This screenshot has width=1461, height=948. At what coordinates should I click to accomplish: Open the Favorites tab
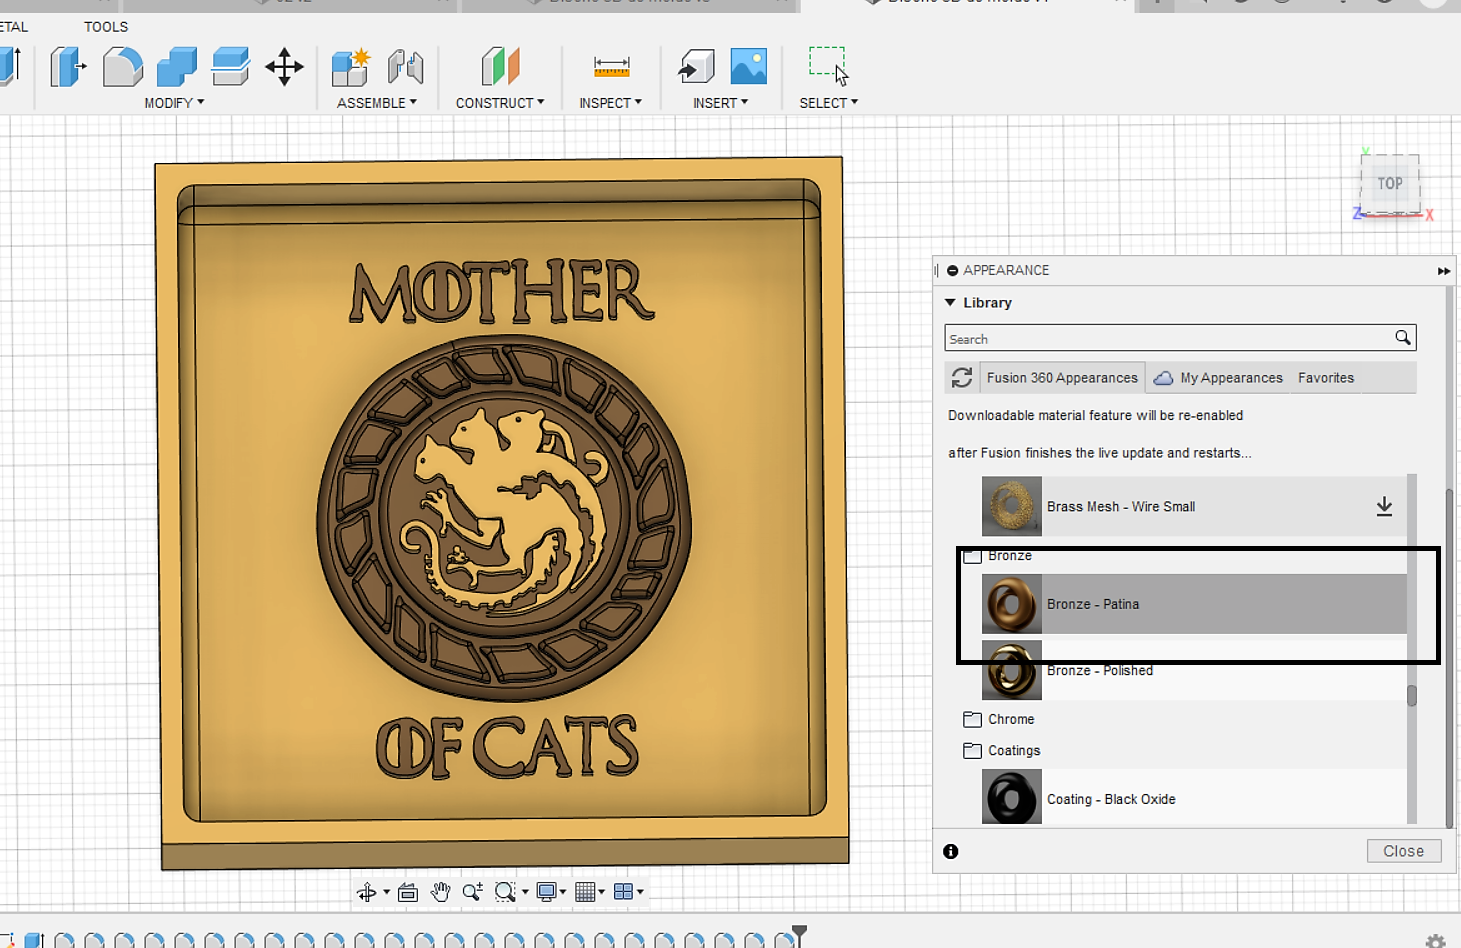[1326, 377]
